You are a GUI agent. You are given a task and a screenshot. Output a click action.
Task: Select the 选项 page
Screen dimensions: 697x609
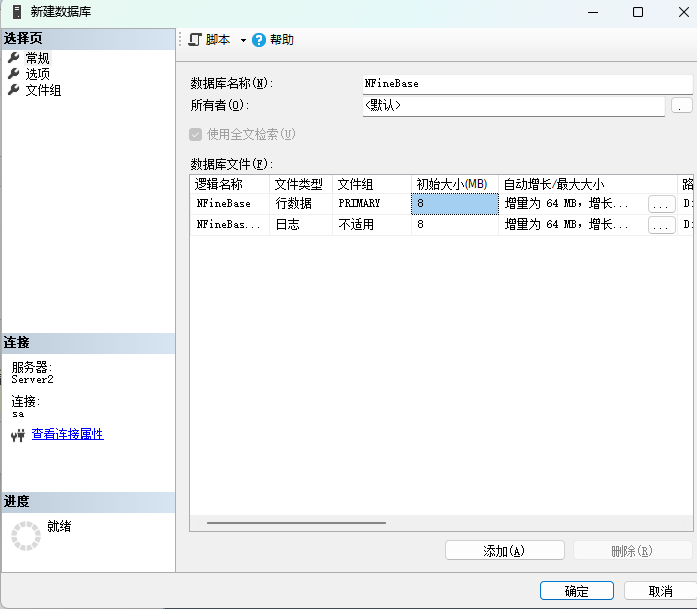click(37, 74)
